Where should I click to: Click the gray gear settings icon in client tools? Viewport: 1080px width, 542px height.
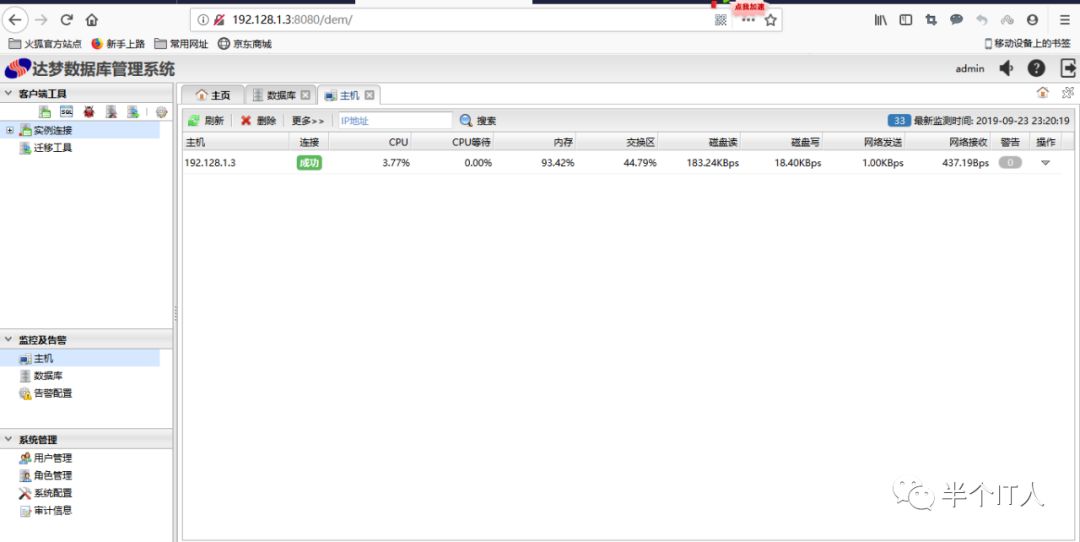point(161,112)
